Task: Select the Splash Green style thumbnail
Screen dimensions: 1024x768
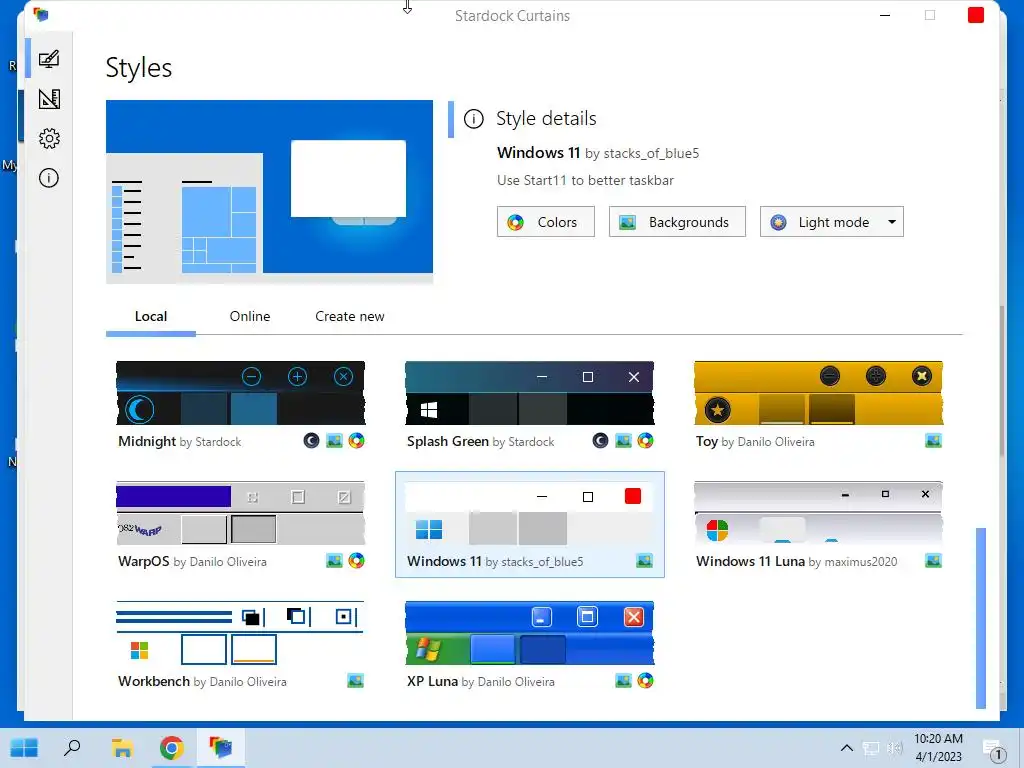Action: click(x=529, y=393)
